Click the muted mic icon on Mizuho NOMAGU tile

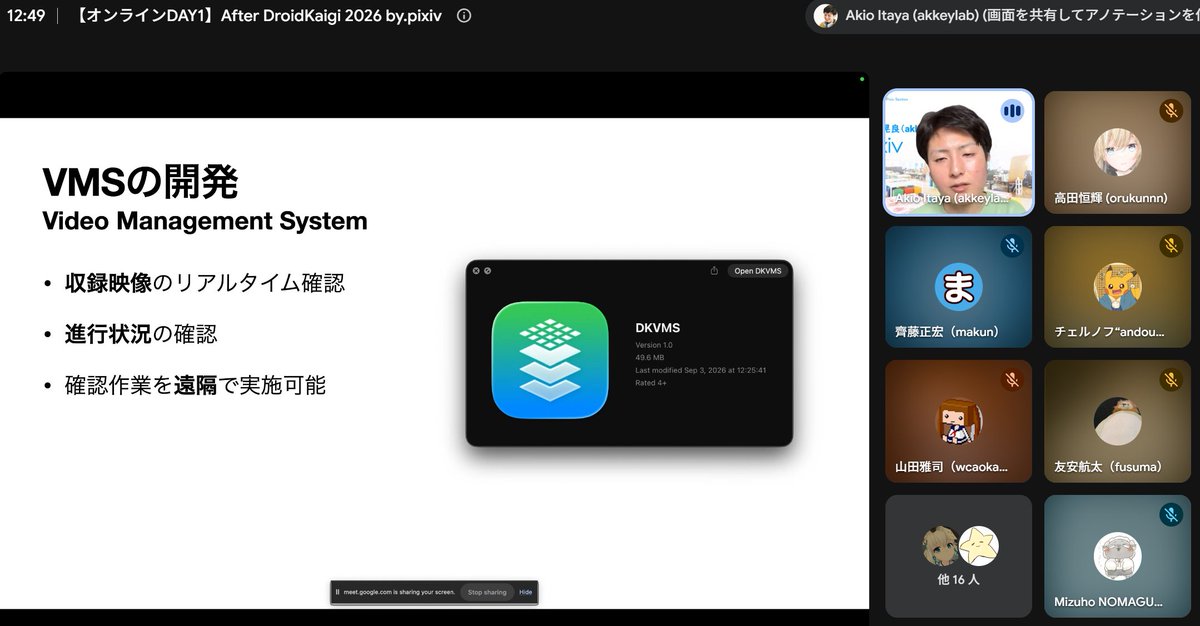[x=1171, y=515]
